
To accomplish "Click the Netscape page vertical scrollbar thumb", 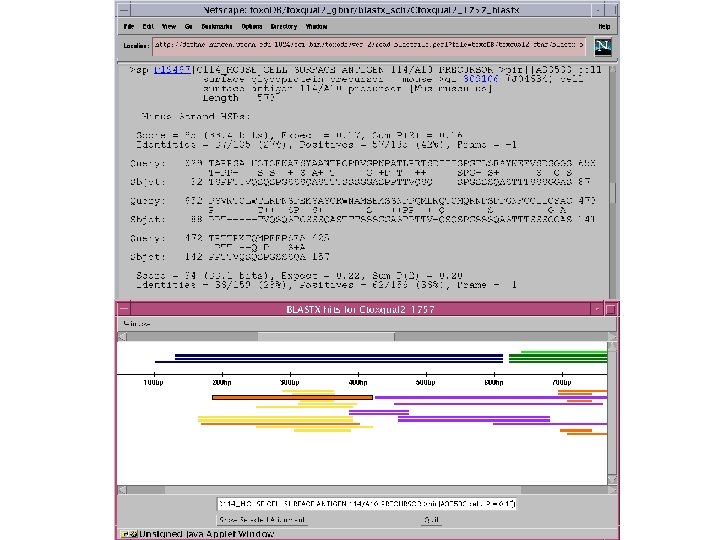I will point(613,192).
